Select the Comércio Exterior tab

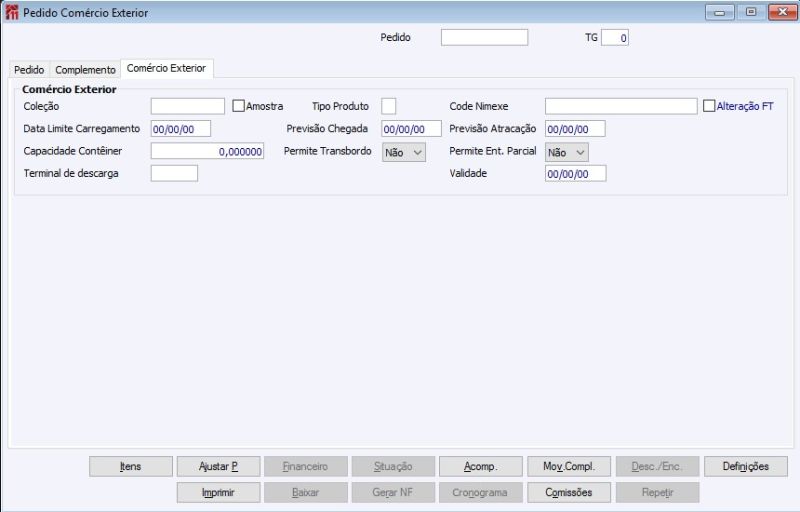[166, 68]
